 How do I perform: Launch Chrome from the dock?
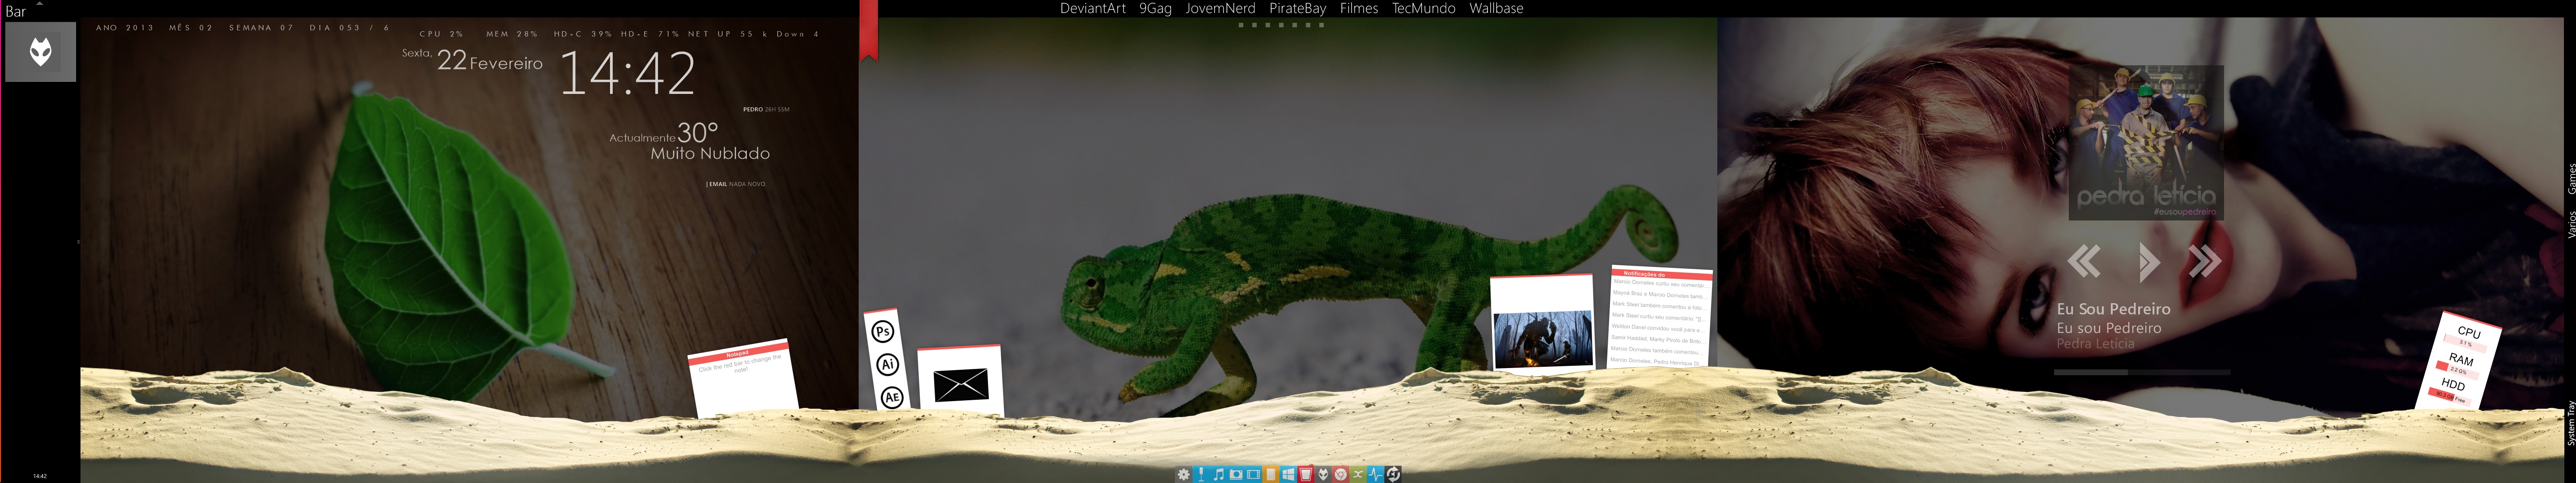1341,474
